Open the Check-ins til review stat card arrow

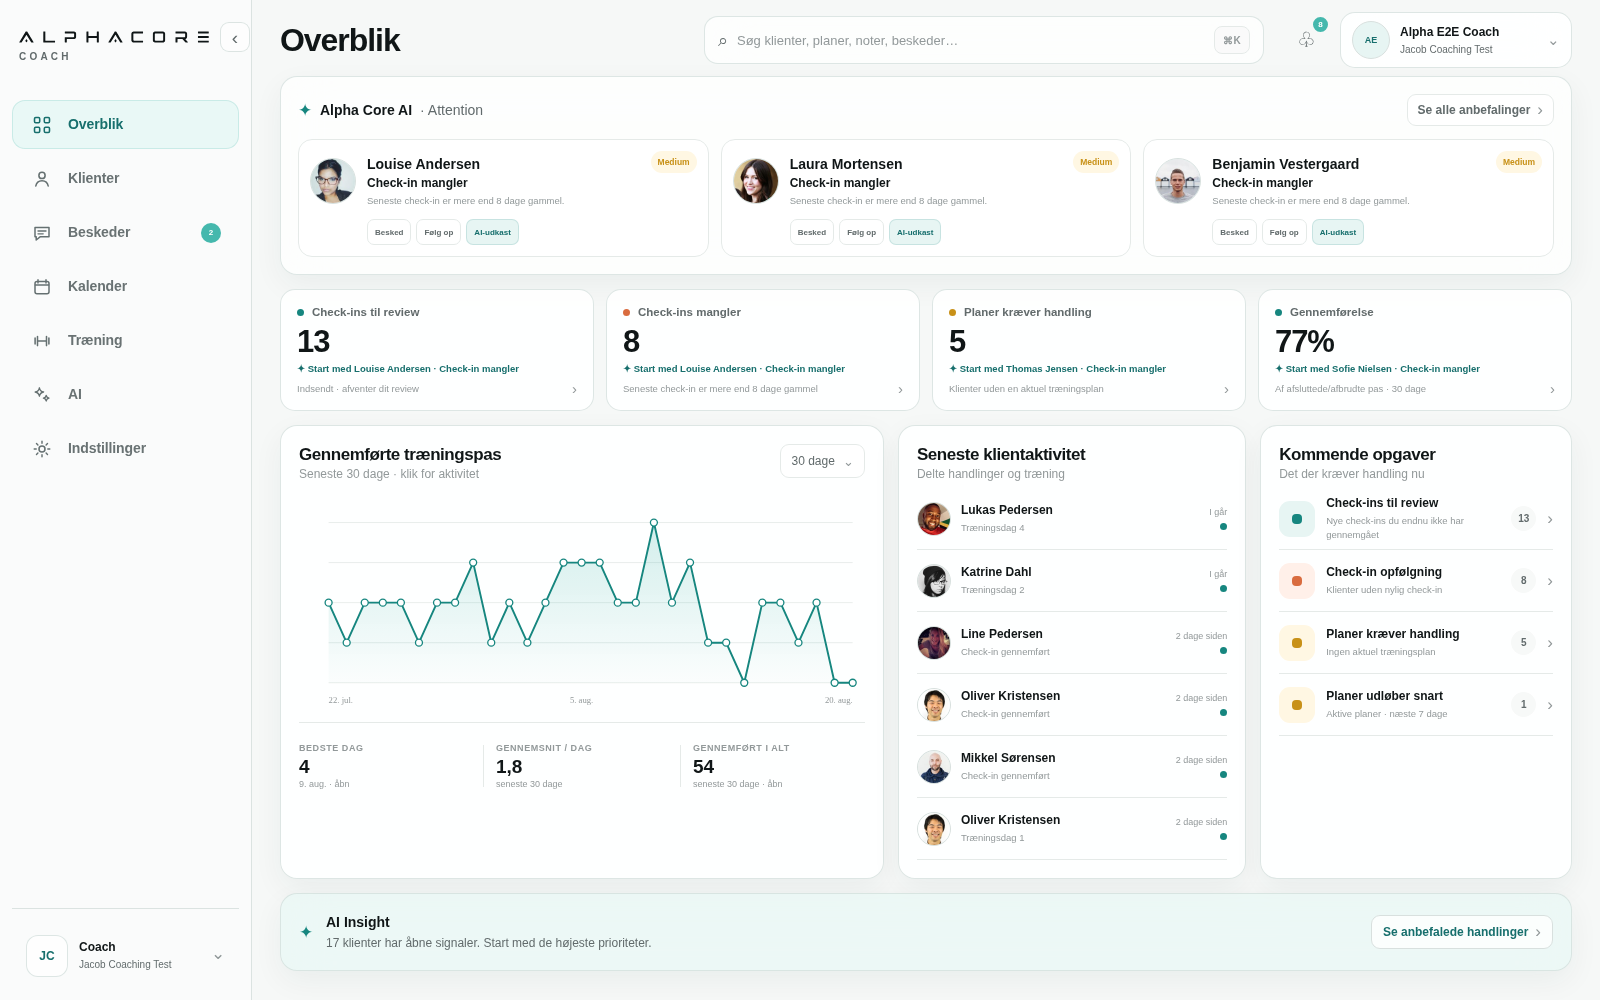click(574, 390)
